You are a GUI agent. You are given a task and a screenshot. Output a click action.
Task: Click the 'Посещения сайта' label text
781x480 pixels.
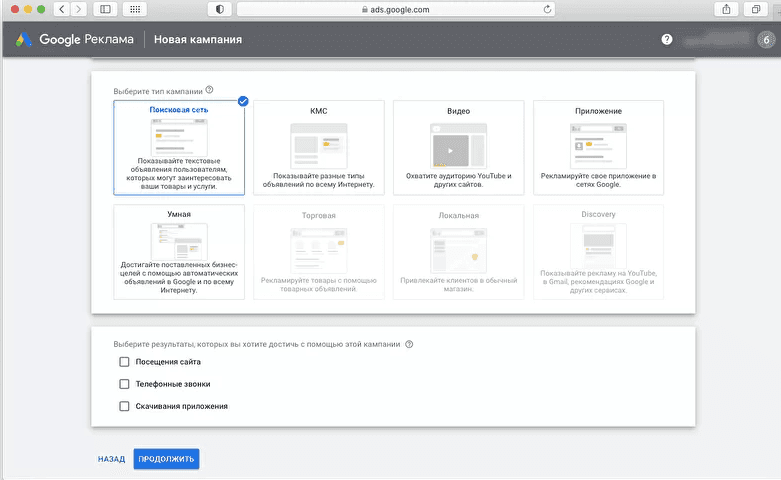168,362
